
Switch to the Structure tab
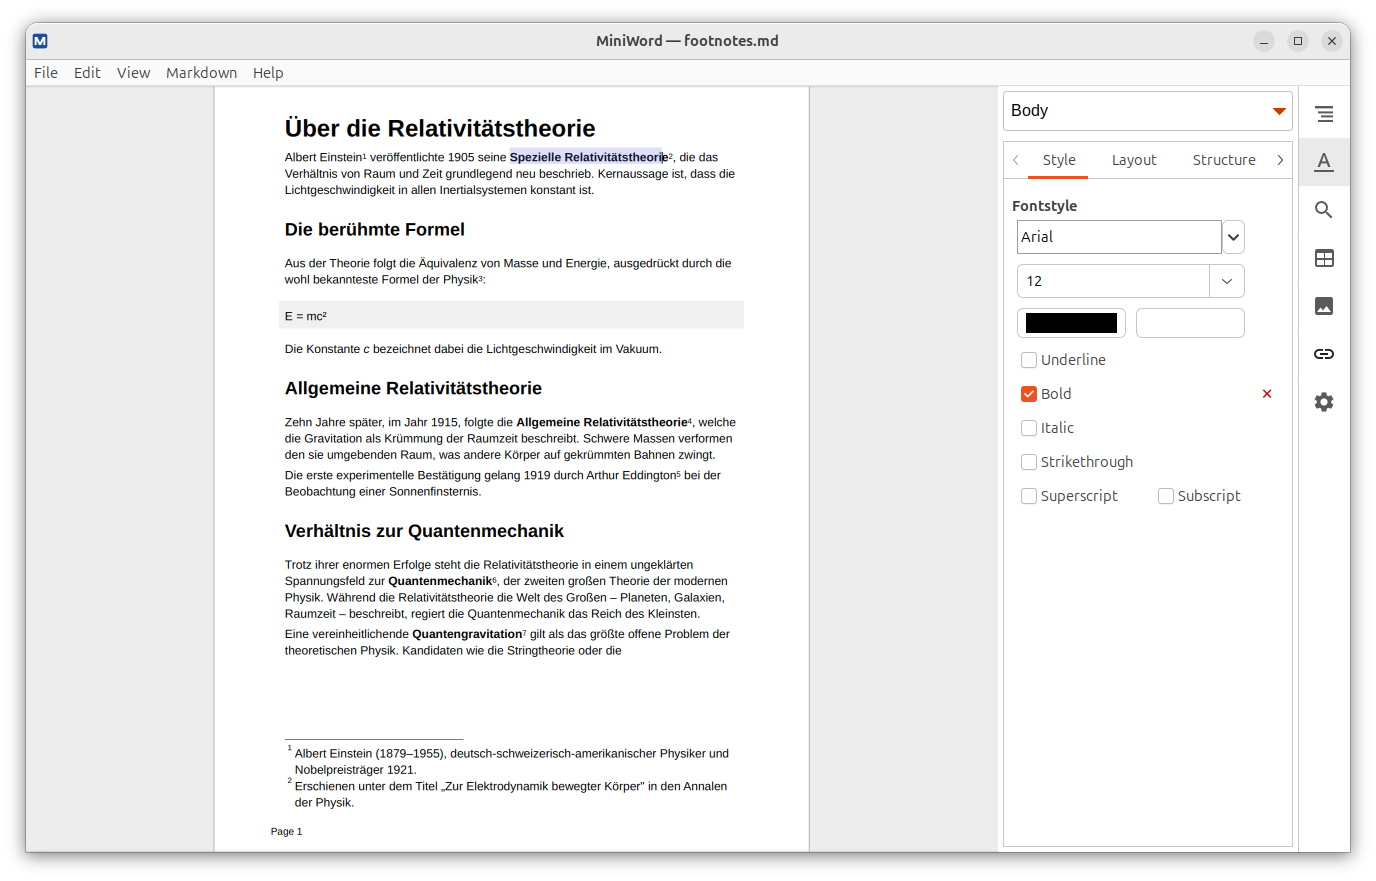[1224, 160]
